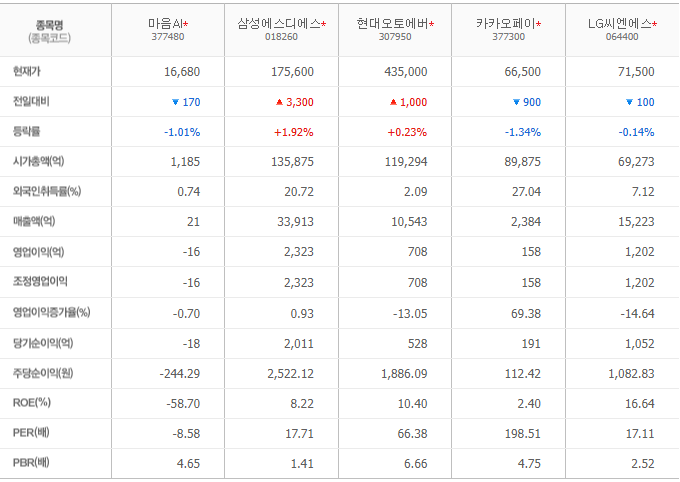
Task: Open the 카카오페이 stock link
Action: point(506,24)
